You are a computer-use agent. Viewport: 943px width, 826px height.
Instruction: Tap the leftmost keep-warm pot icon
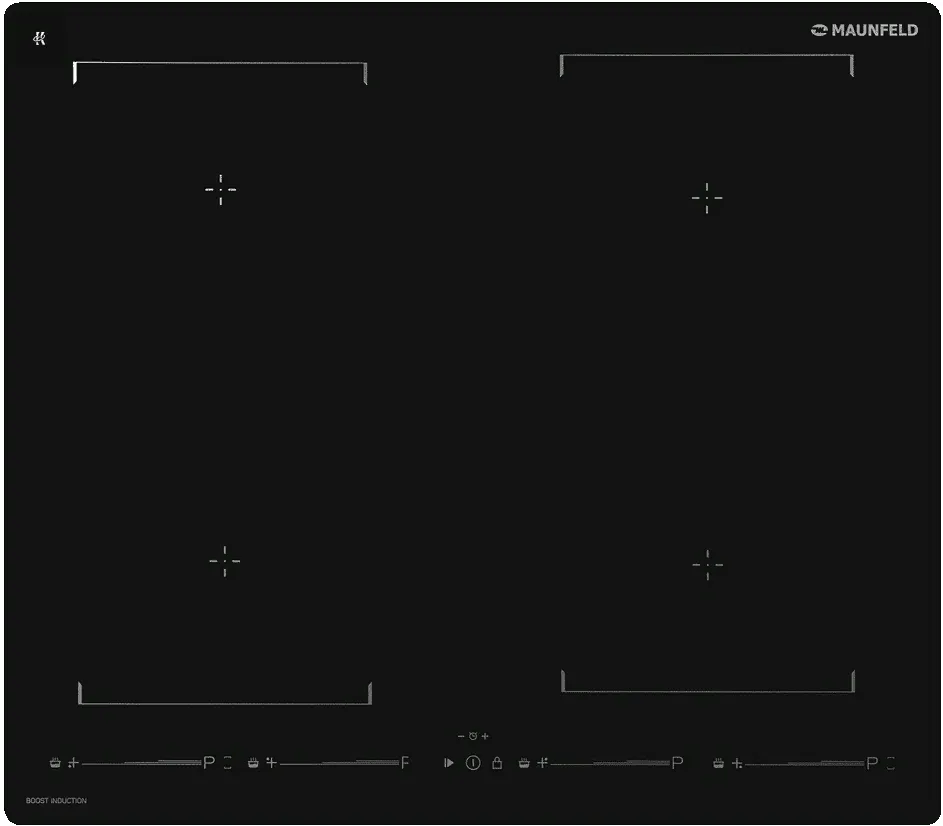pyautogui.click(x=55, y=763)
